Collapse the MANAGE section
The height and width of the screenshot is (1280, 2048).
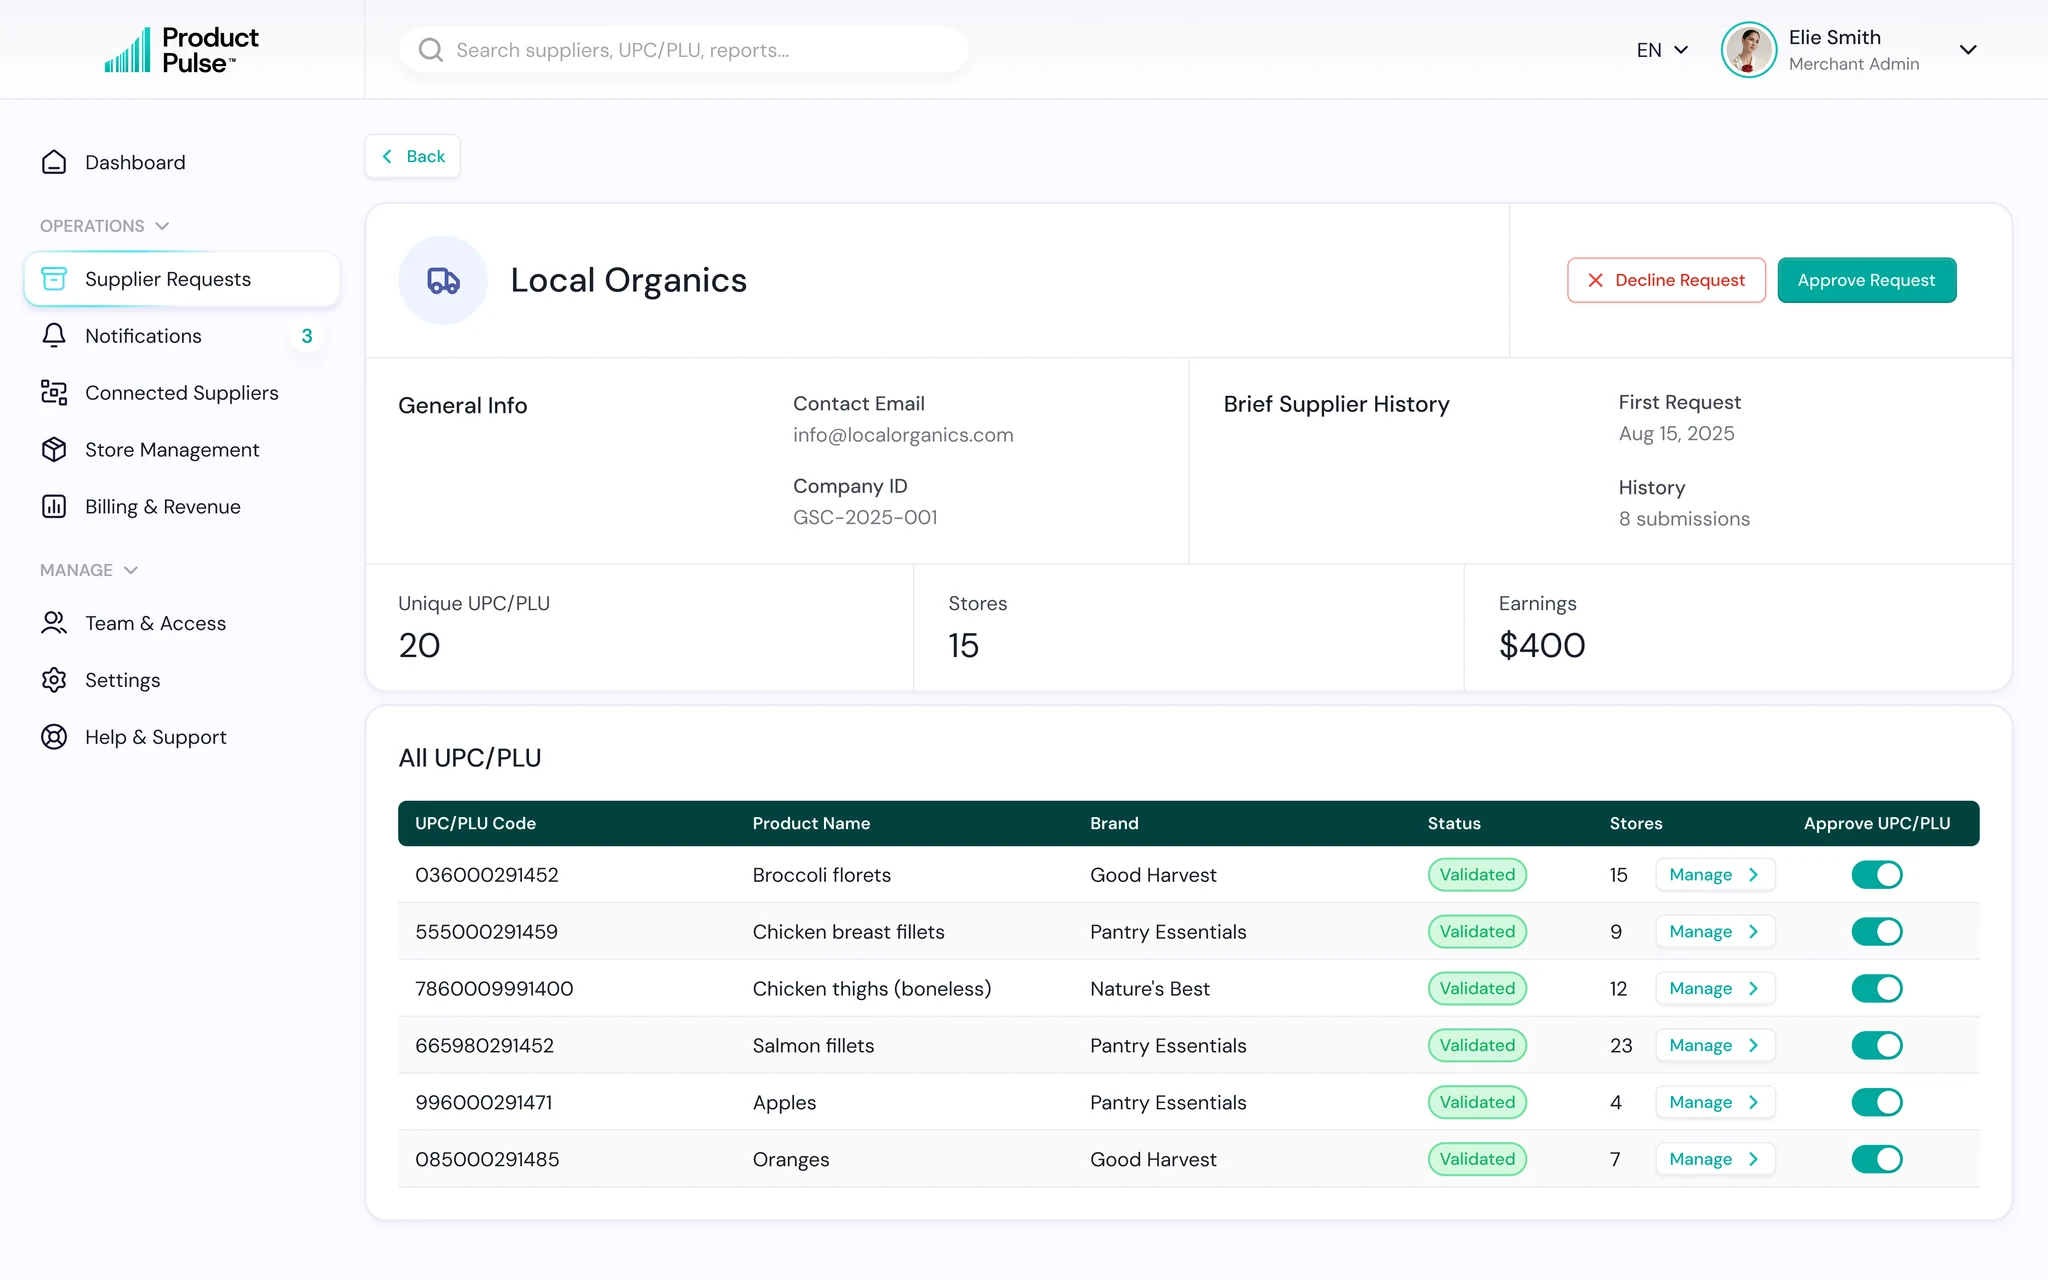click(x=88, y=570)
